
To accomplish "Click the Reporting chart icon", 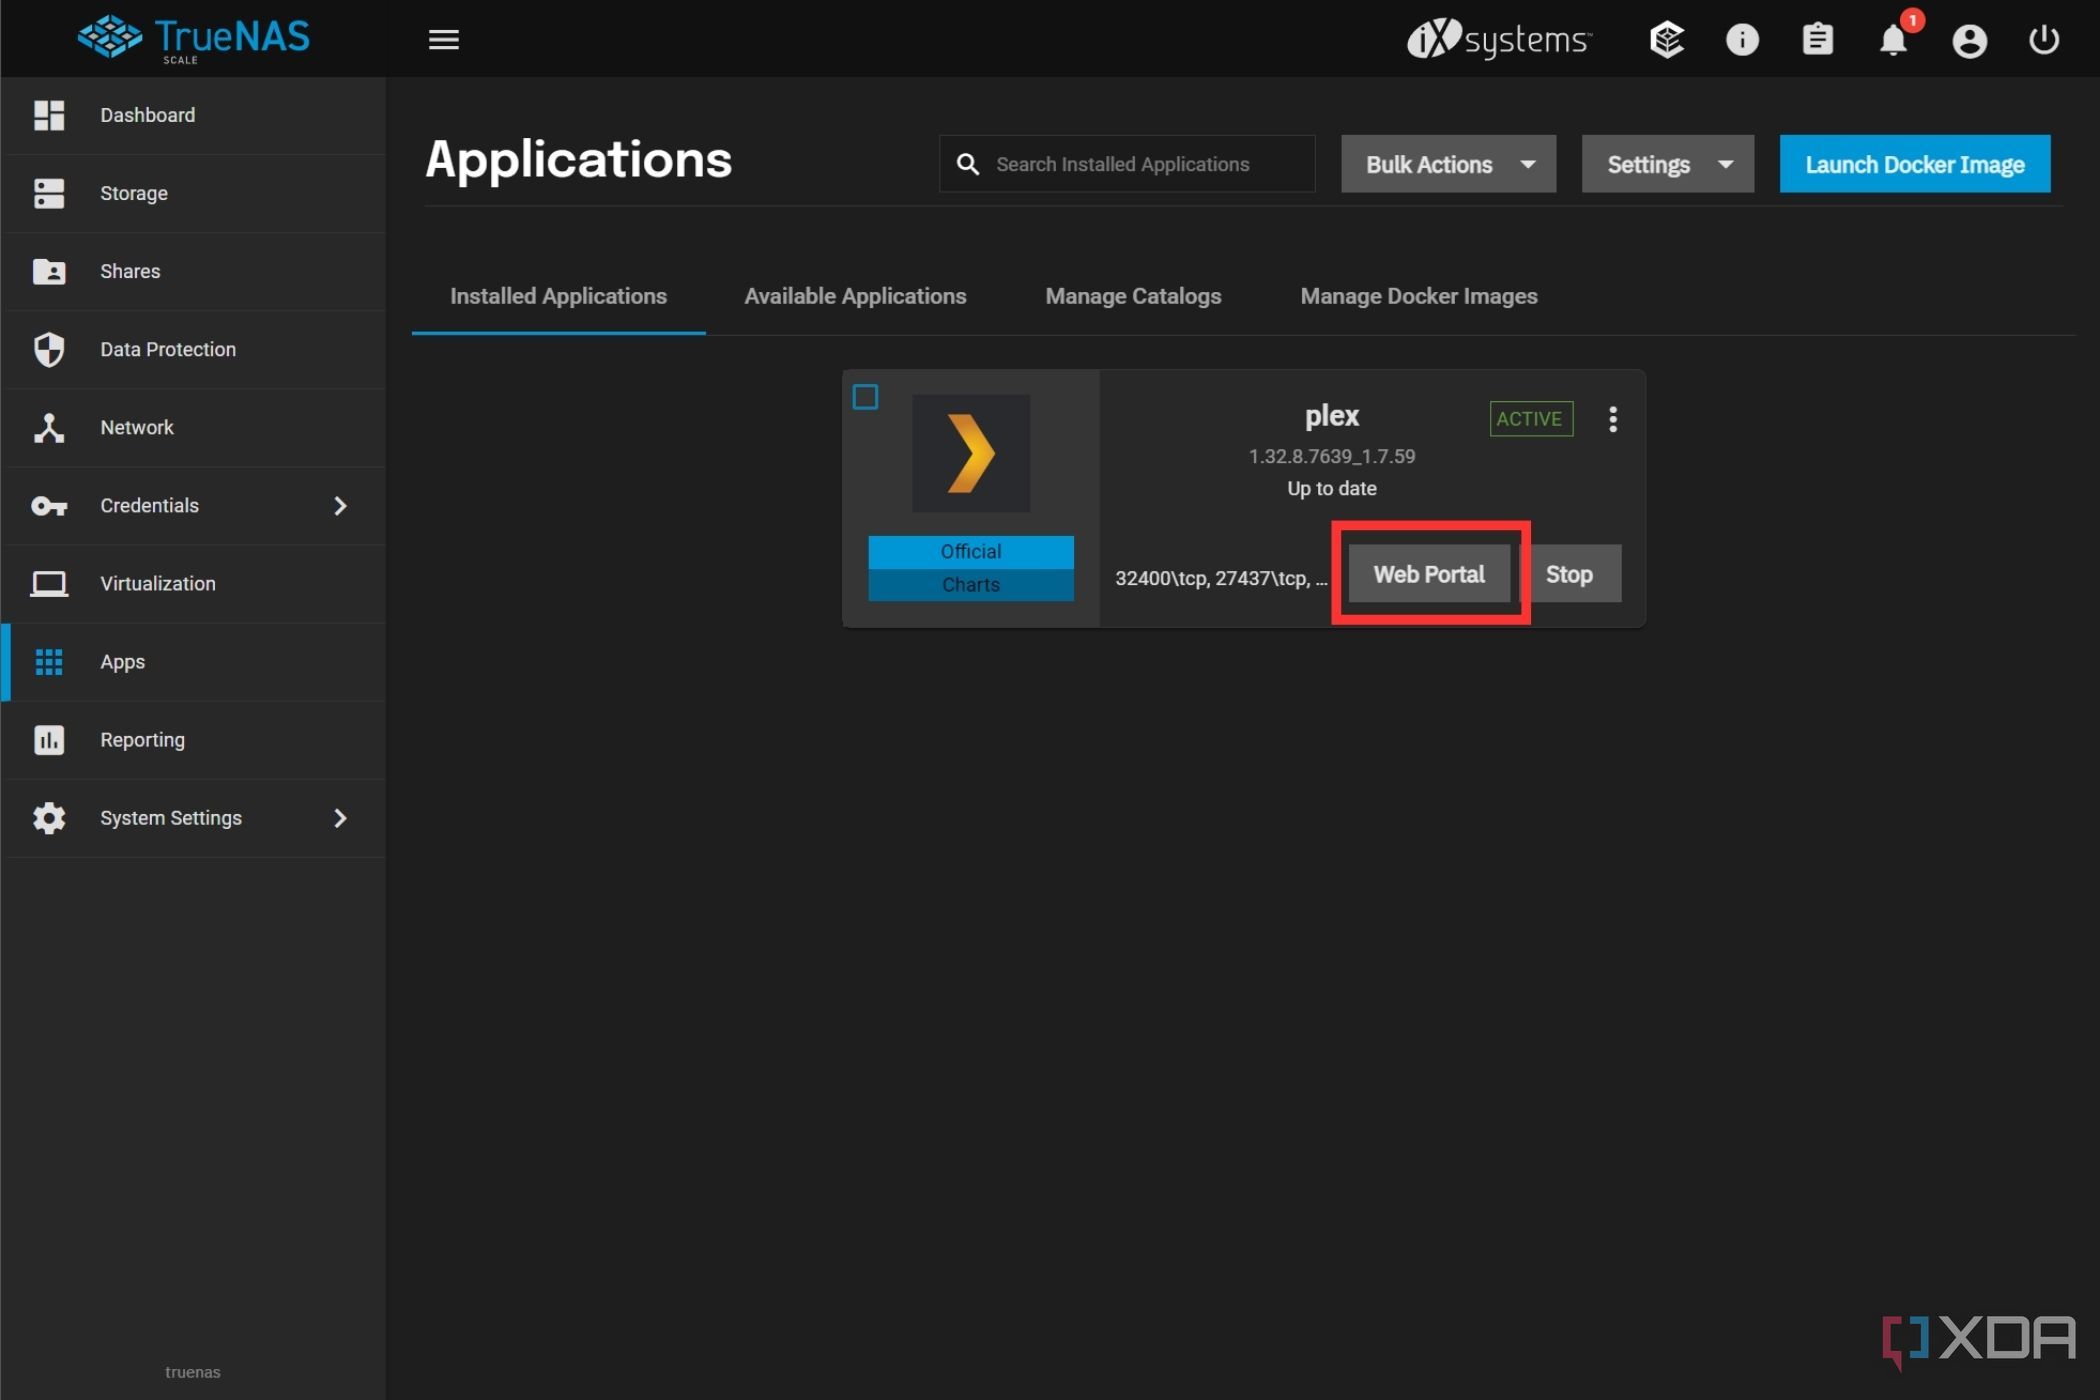I will [48, 739].
